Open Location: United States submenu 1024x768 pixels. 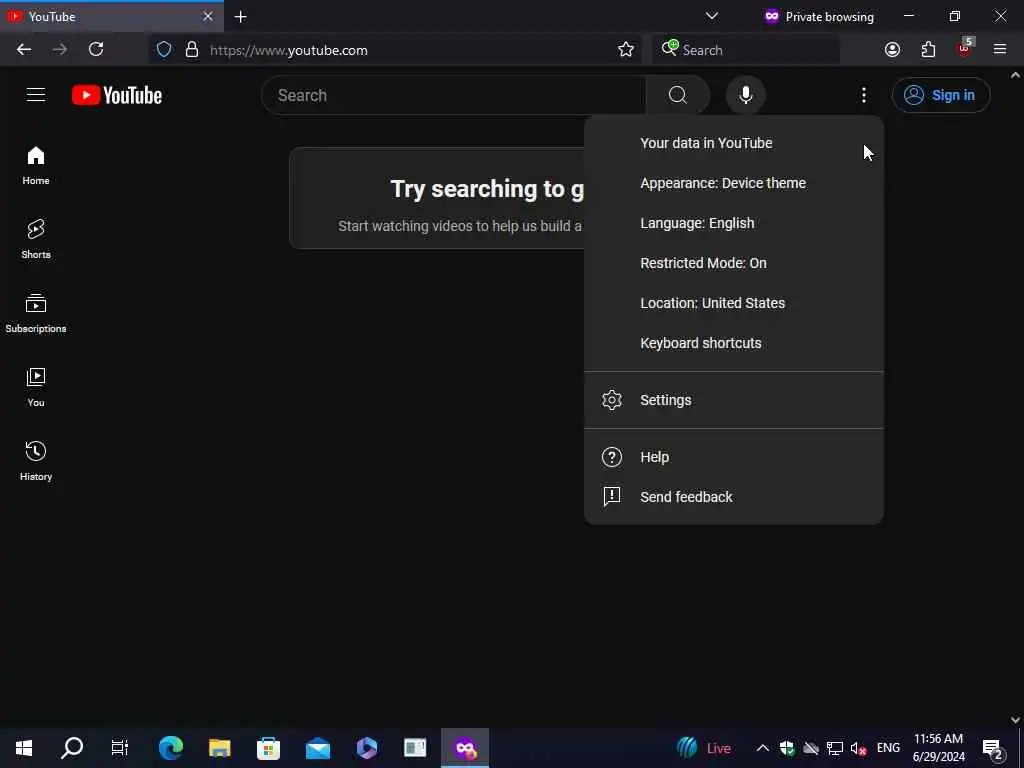click(734, 303)
